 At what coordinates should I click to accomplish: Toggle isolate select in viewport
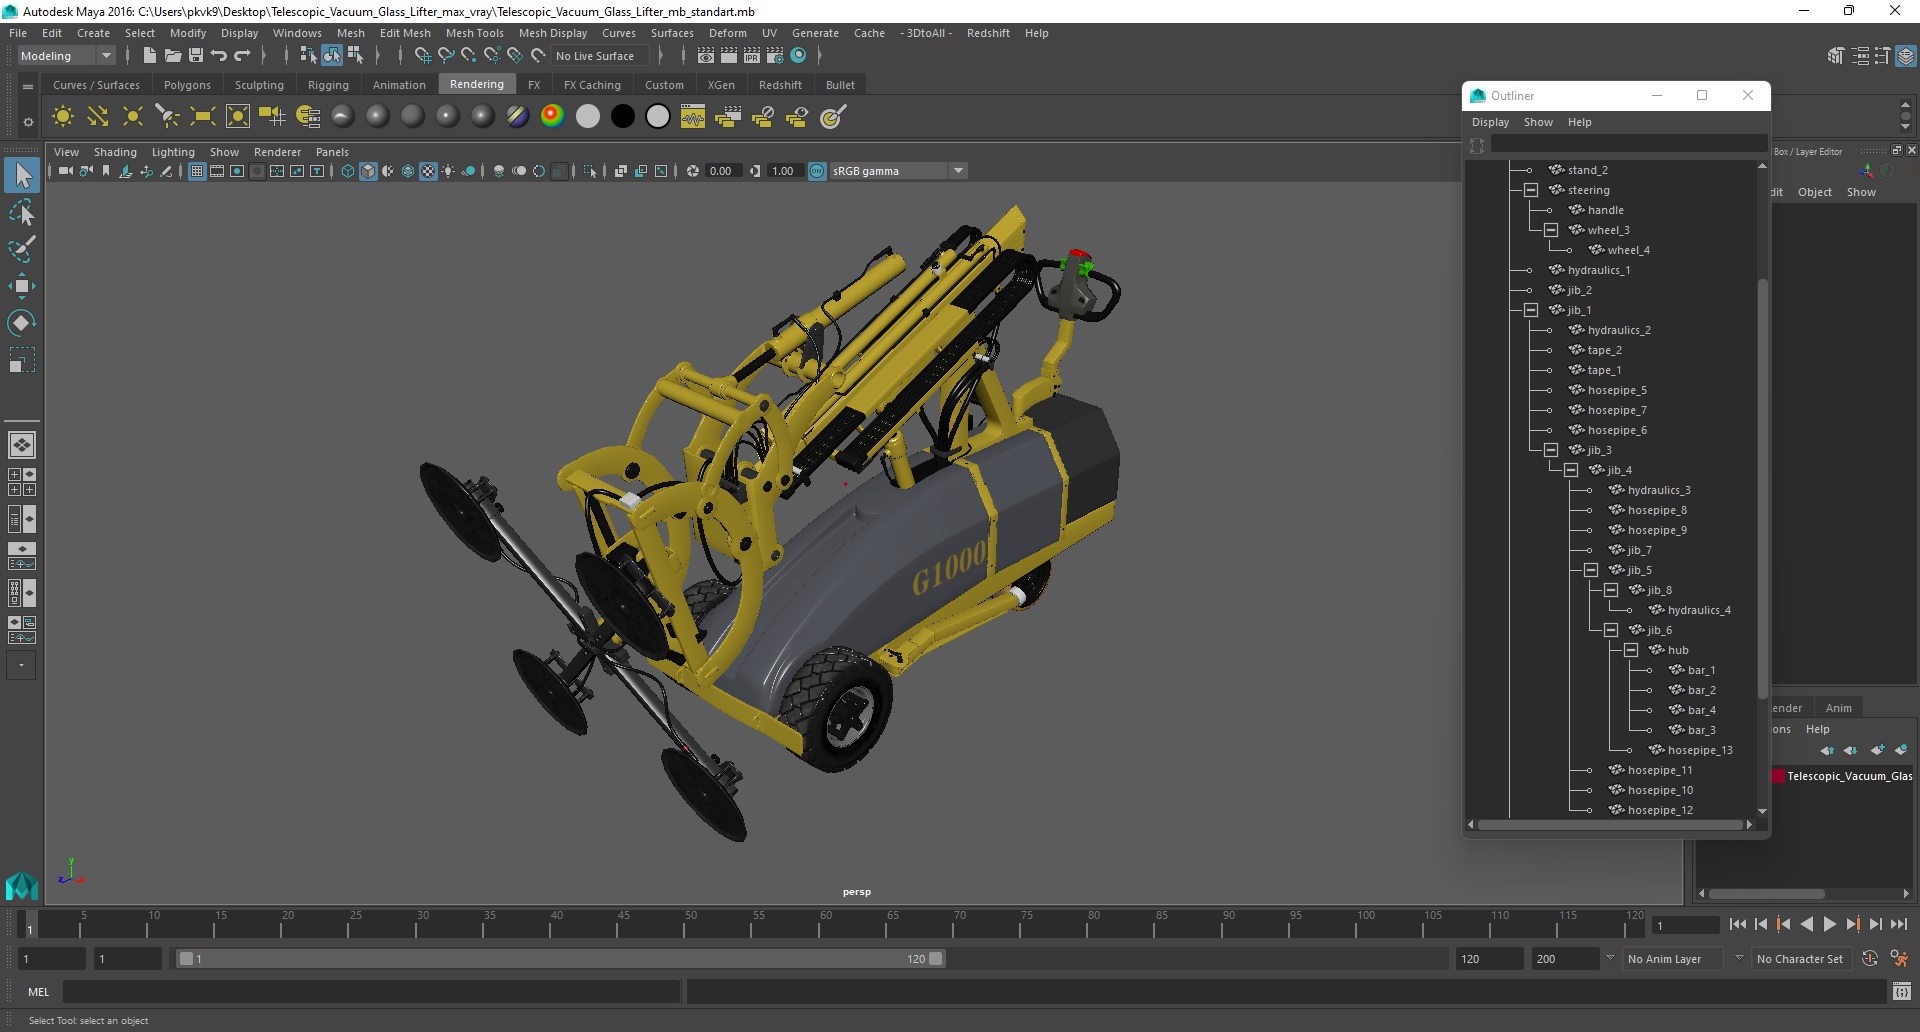point(590,171)
